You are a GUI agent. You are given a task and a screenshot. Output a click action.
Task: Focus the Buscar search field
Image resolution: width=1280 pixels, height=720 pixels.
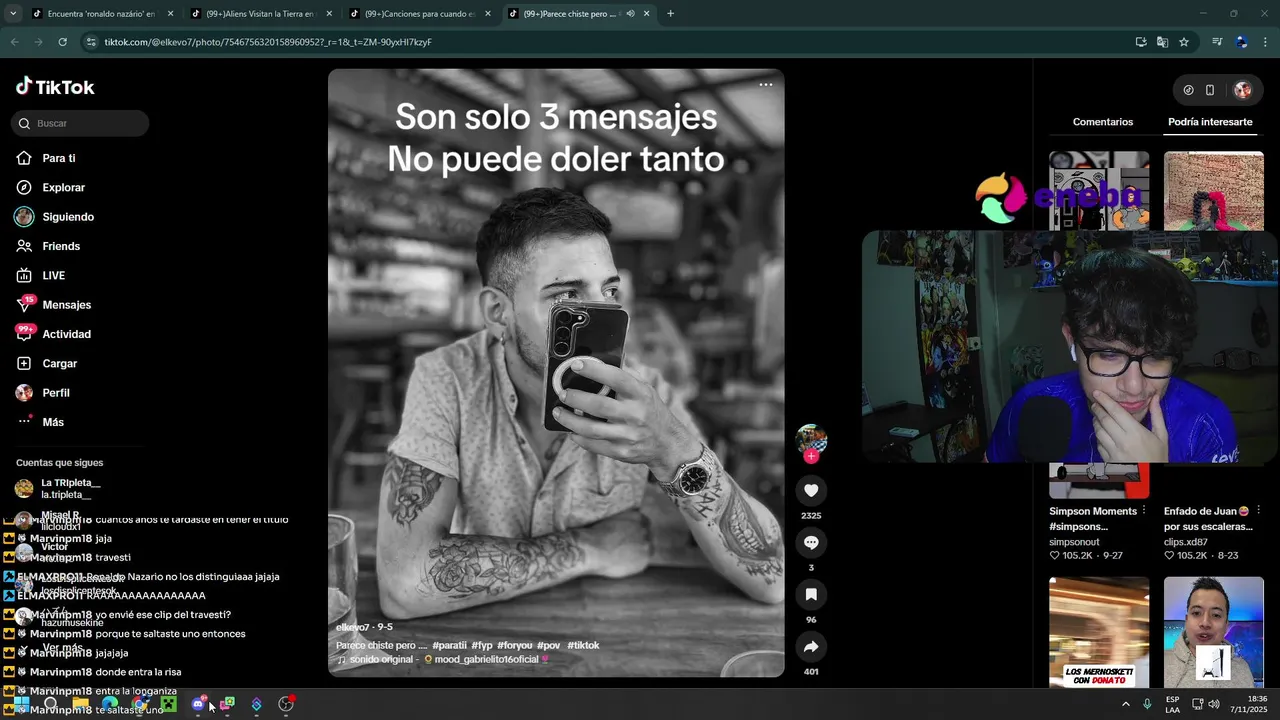point(80,123)
